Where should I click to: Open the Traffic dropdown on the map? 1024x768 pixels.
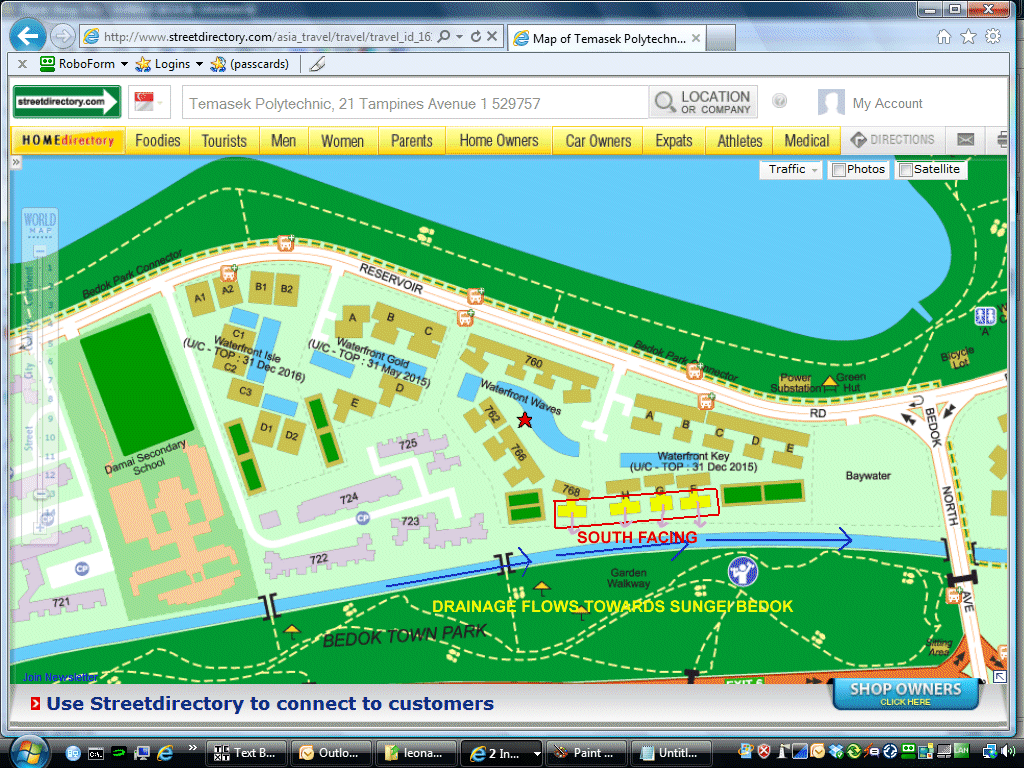pyautogui.click(x=791, y=169)
